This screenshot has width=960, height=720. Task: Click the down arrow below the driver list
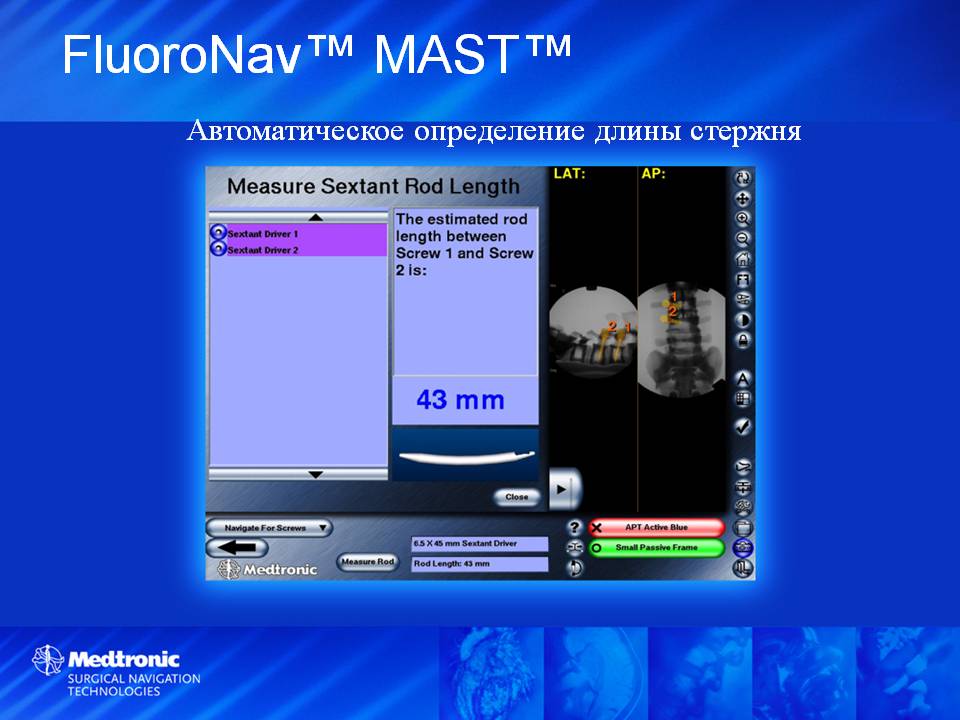coord(298,474)
